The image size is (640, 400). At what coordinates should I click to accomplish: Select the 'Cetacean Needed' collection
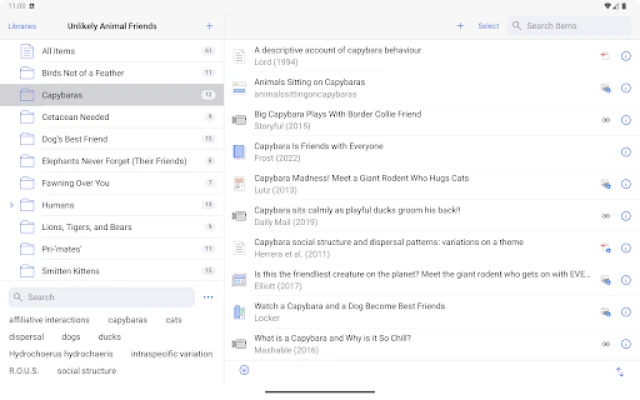coord(75,117)
